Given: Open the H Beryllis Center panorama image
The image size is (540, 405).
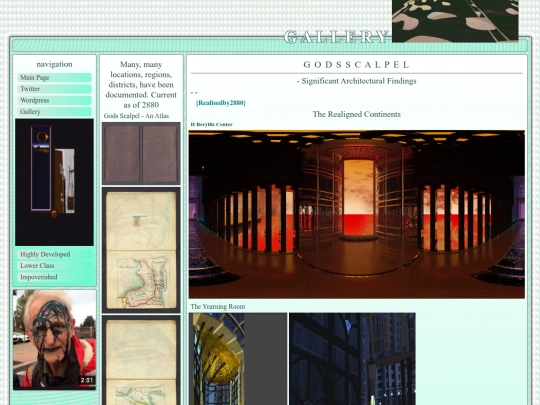Looking at the screenshot, I should tap(357, 214).
